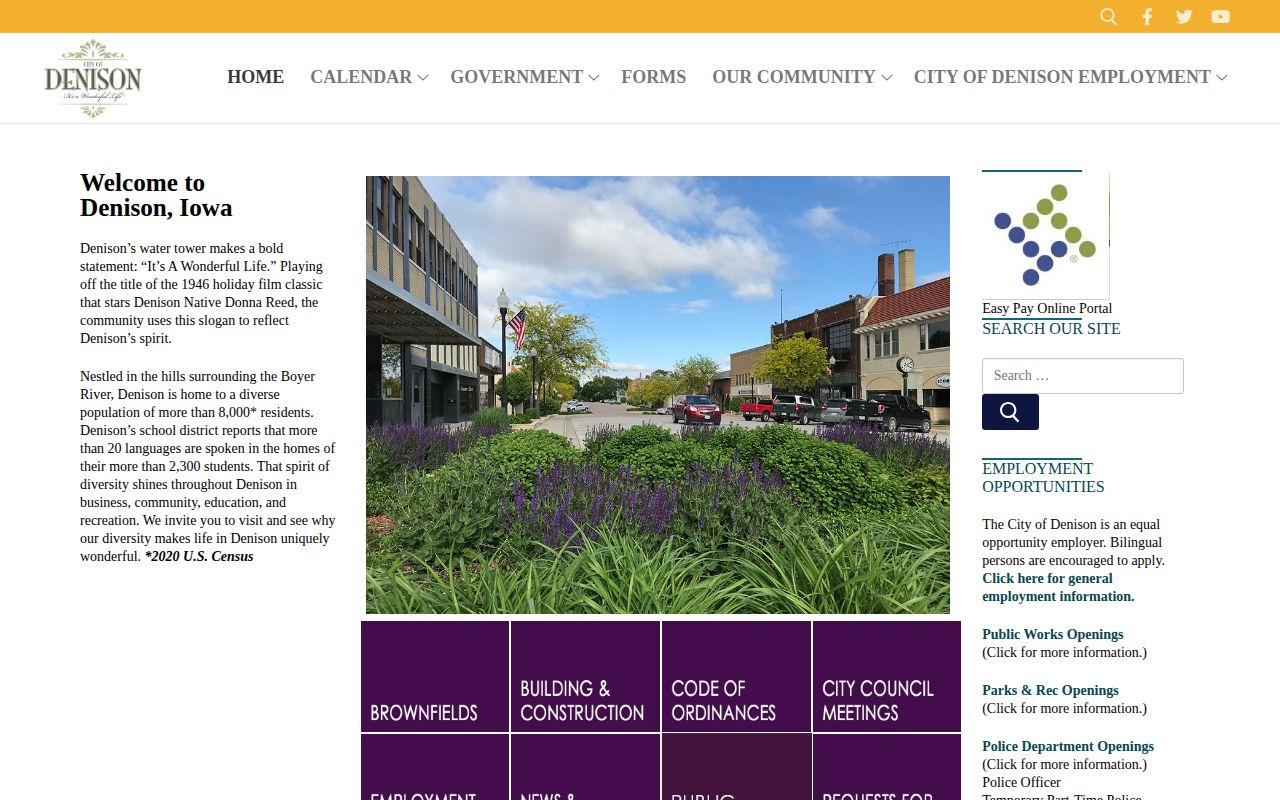The width and height of the screenshot is (1280, 800).
Task: Click the *2020 U.S. Census footnote text
Action: coord(199,556)
